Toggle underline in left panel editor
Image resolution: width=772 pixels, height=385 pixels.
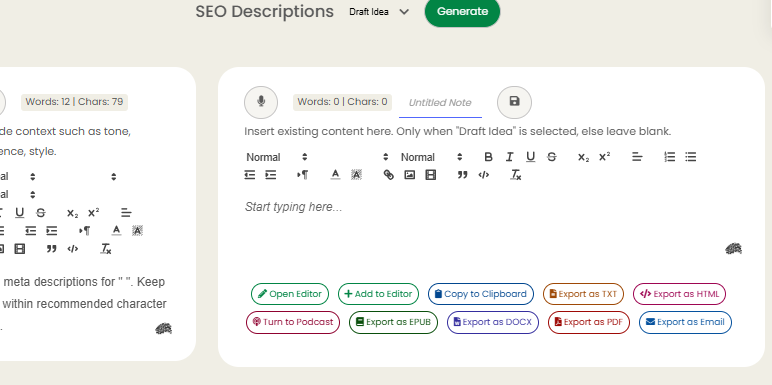point(20,213)
